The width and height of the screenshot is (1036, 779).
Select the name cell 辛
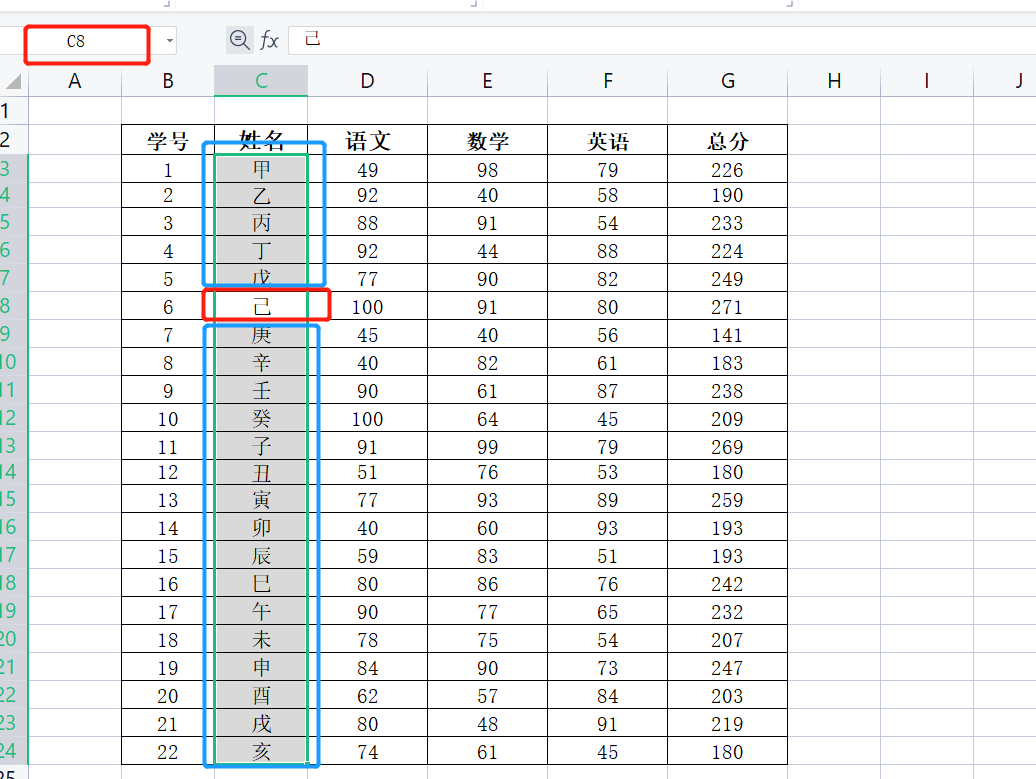[261, 362]
